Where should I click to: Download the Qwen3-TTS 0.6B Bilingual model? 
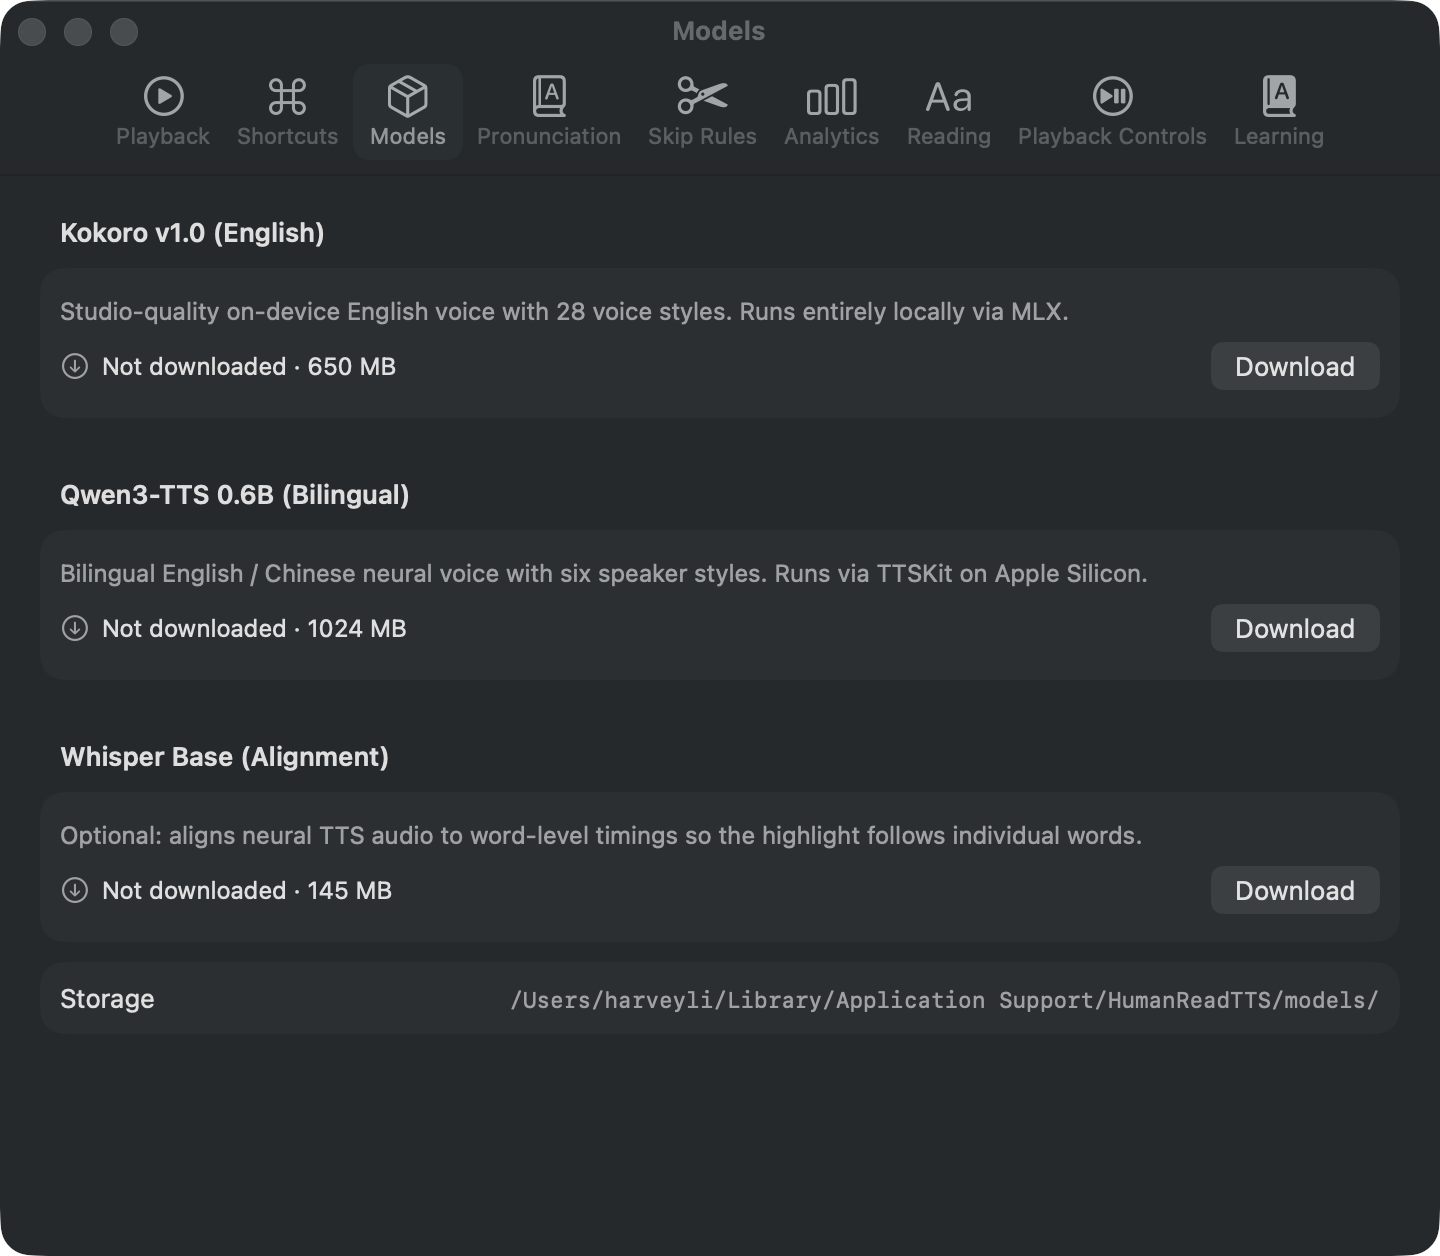tap(1295, 628)
